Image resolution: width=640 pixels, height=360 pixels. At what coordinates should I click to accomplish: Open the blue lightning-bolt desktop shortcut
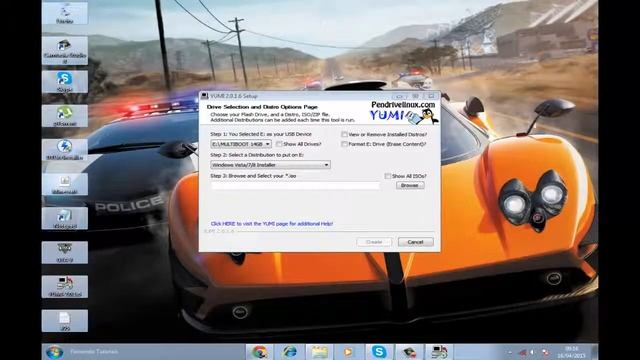point(64,149)
